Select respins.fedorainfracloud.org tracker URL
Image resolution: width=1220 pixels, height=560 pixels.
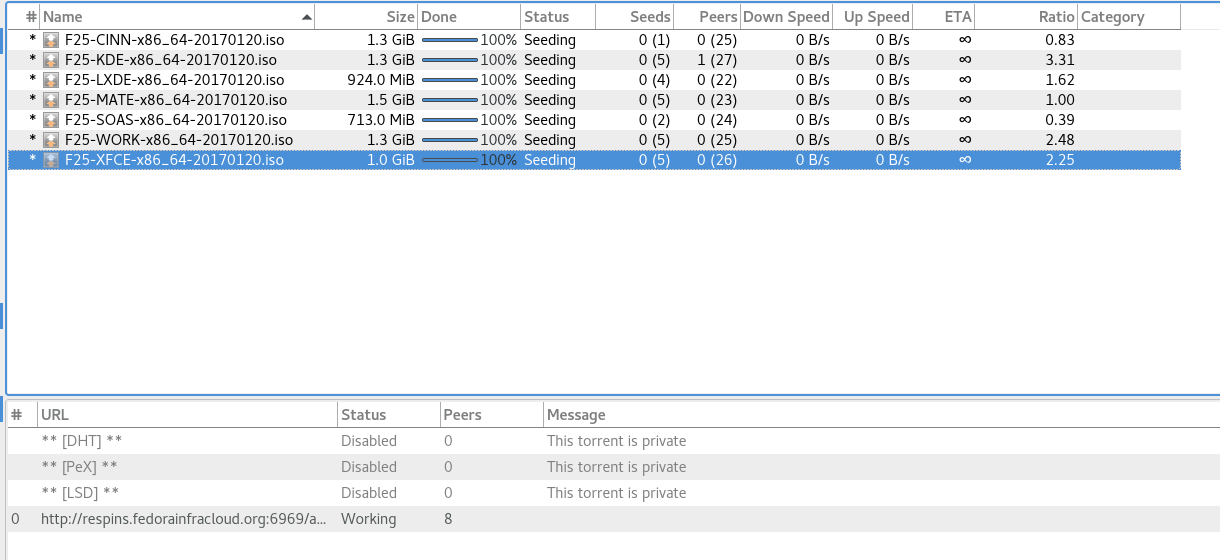184,519
